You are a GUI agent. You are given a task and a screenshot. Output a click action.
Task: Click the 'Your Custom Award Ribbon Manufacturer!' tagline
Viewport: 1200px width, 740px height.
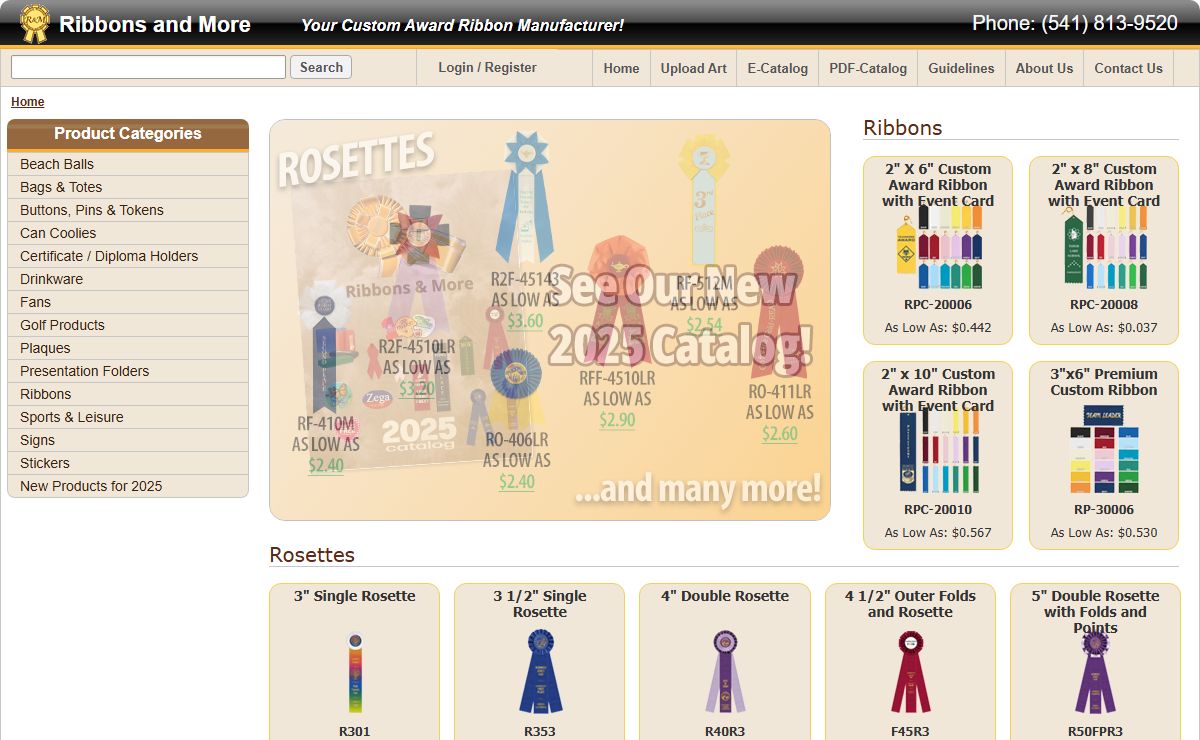click(x=462, y=25)
